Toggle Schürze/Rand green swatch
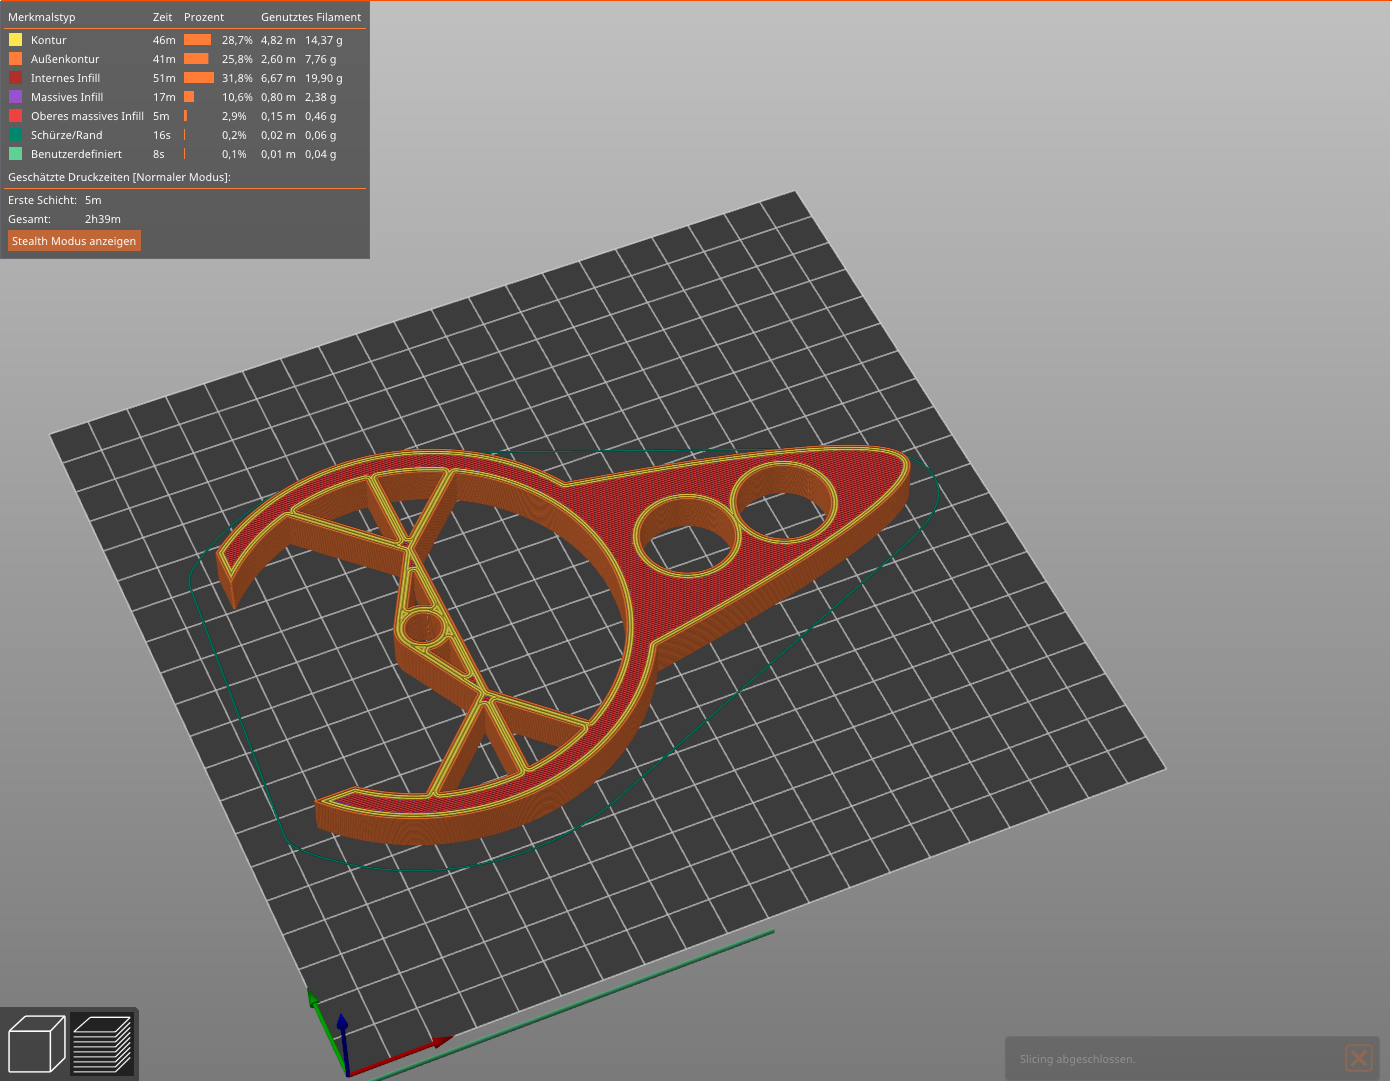 (15, 135)
